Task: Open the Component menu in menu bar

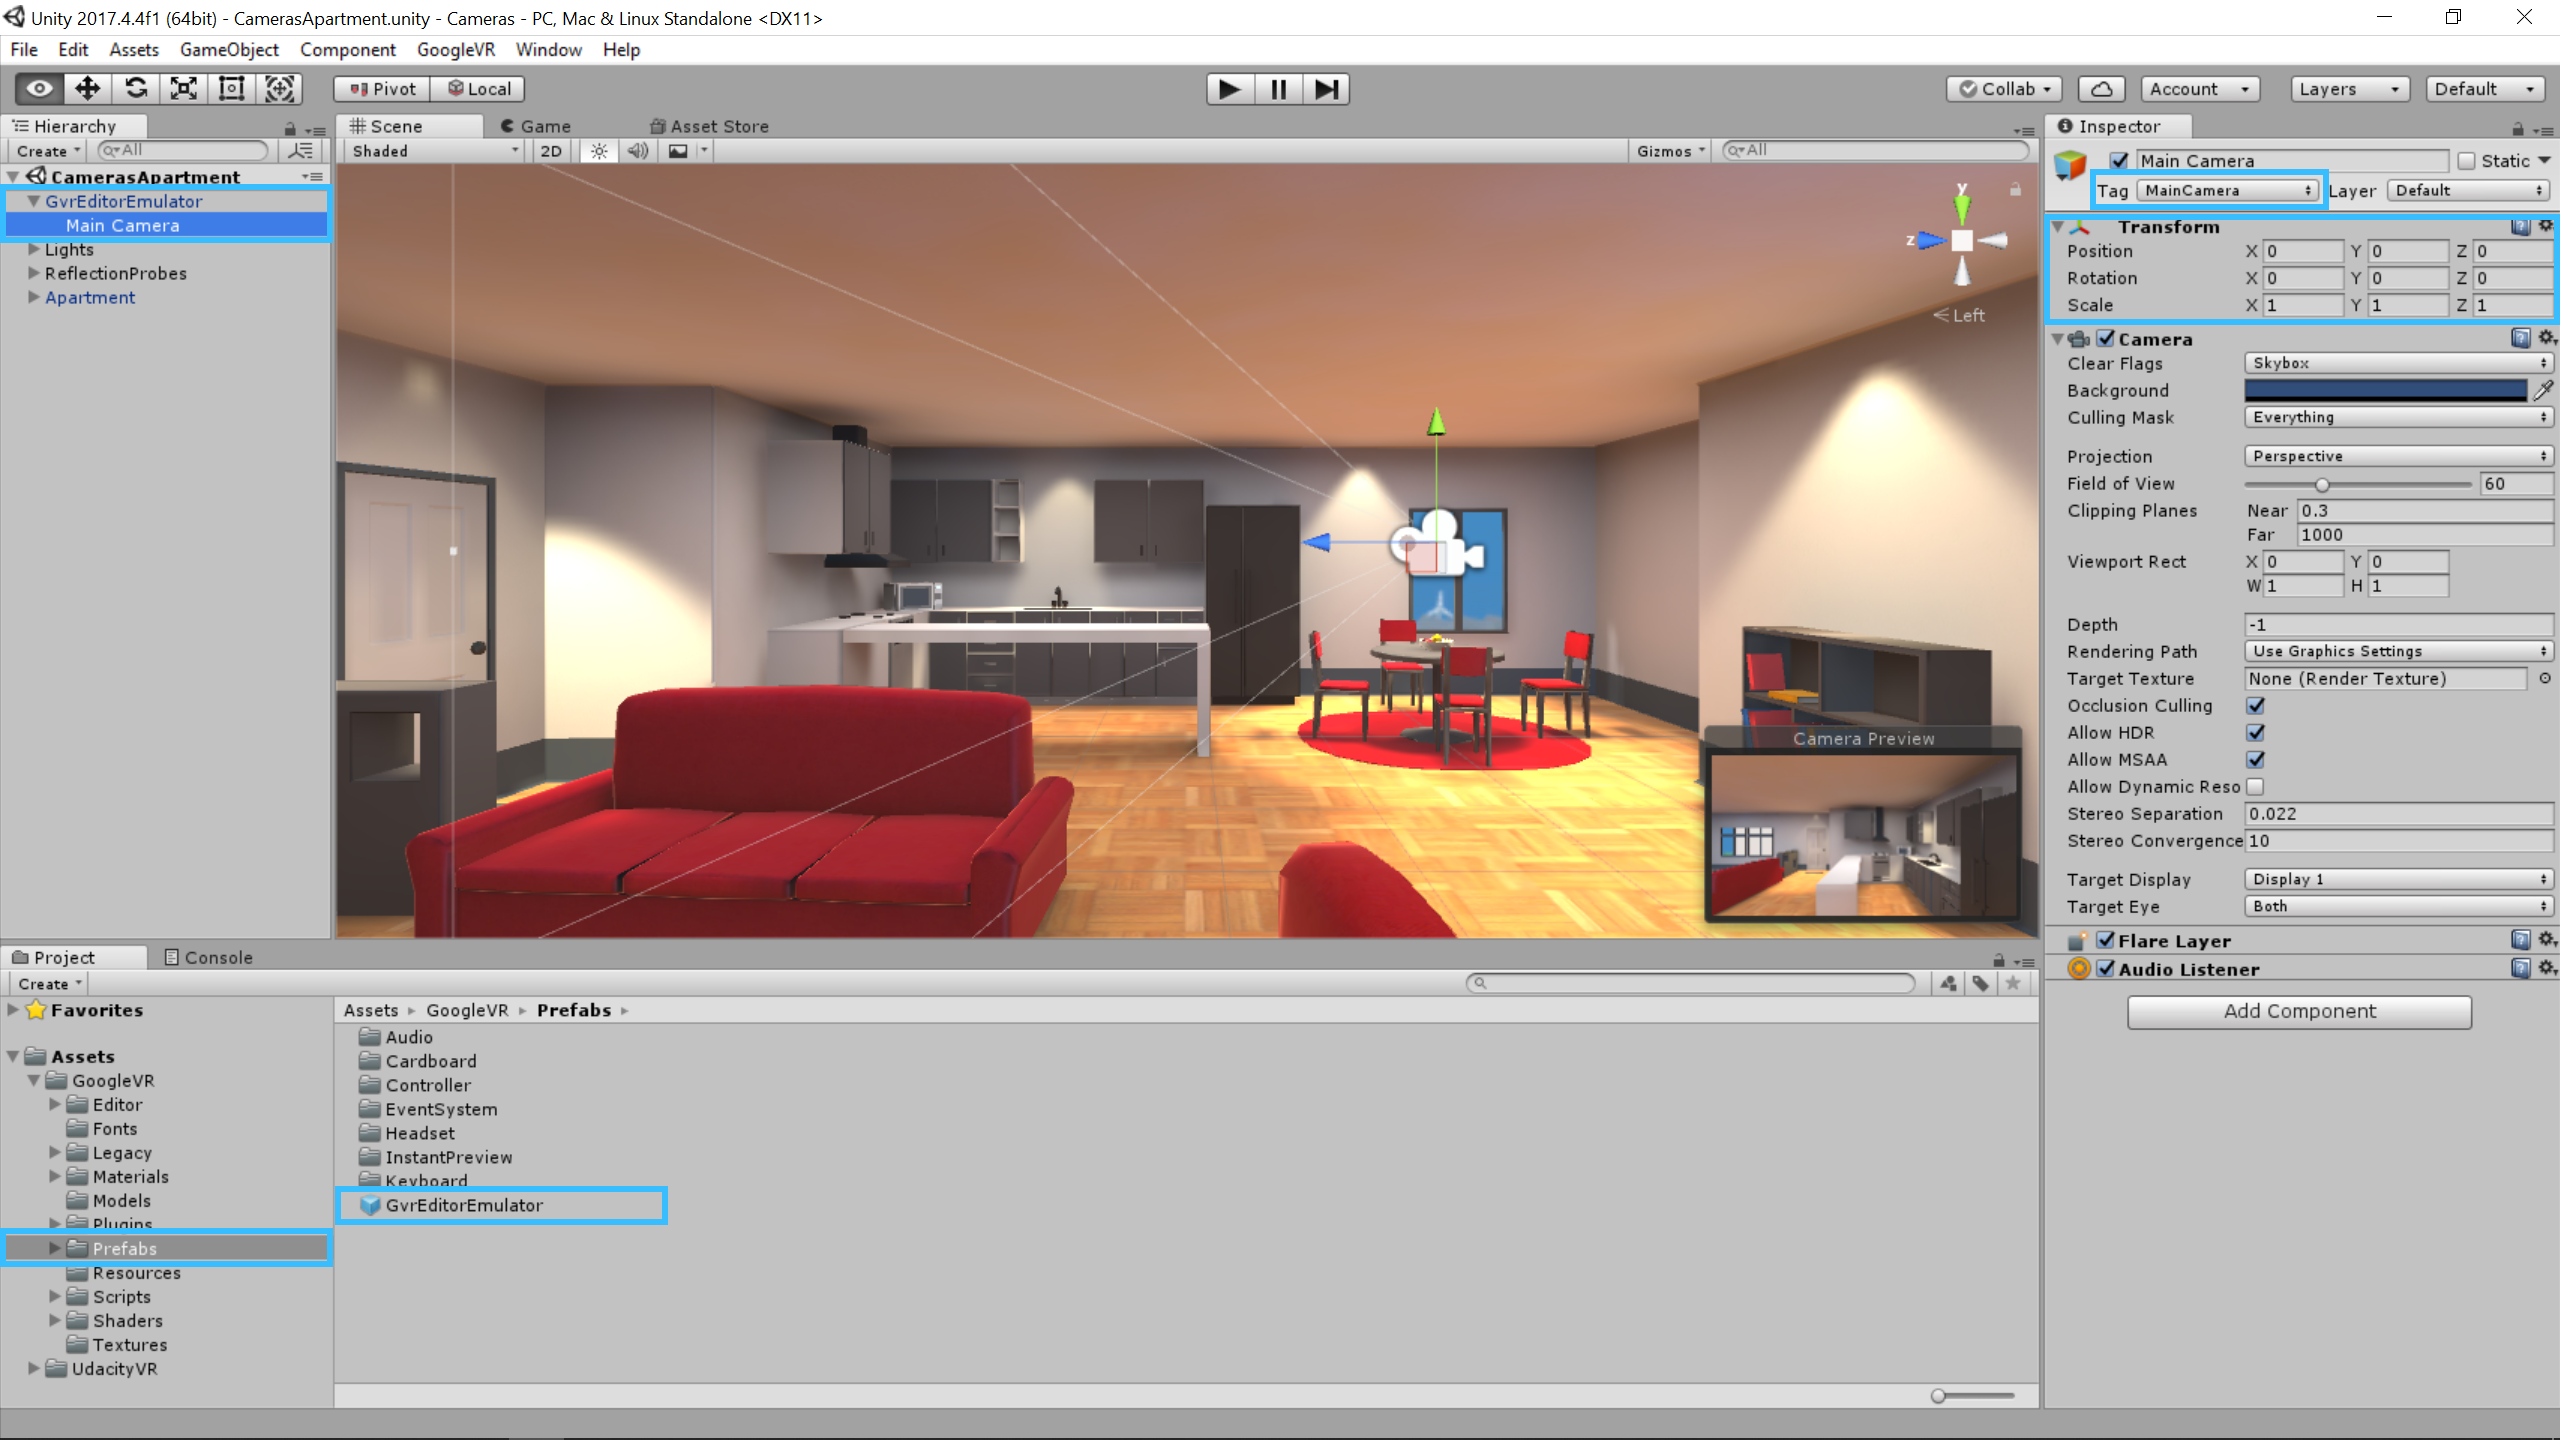Action: 346,47
